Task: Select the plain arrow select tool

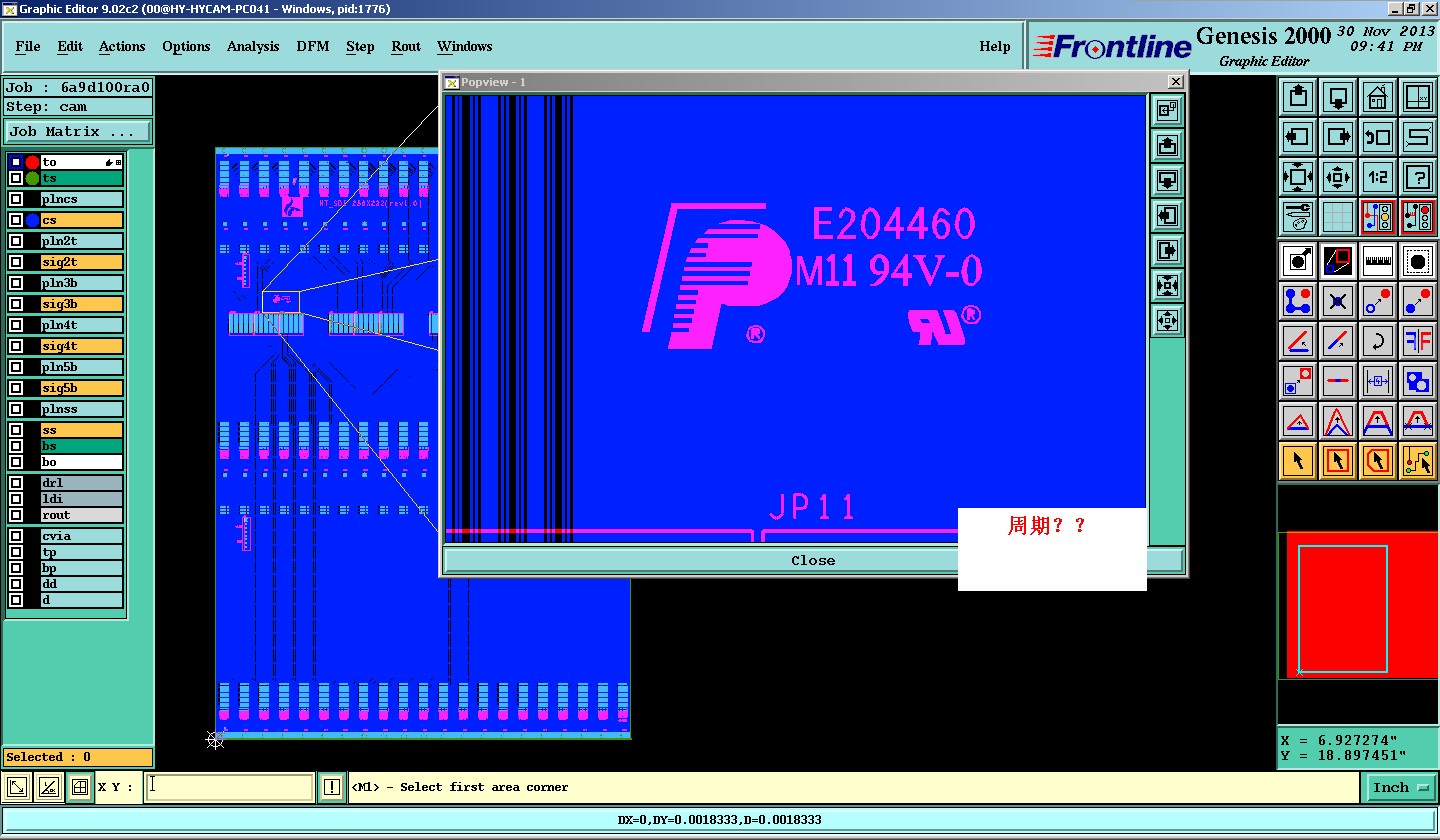Action: click(1298, 461)
